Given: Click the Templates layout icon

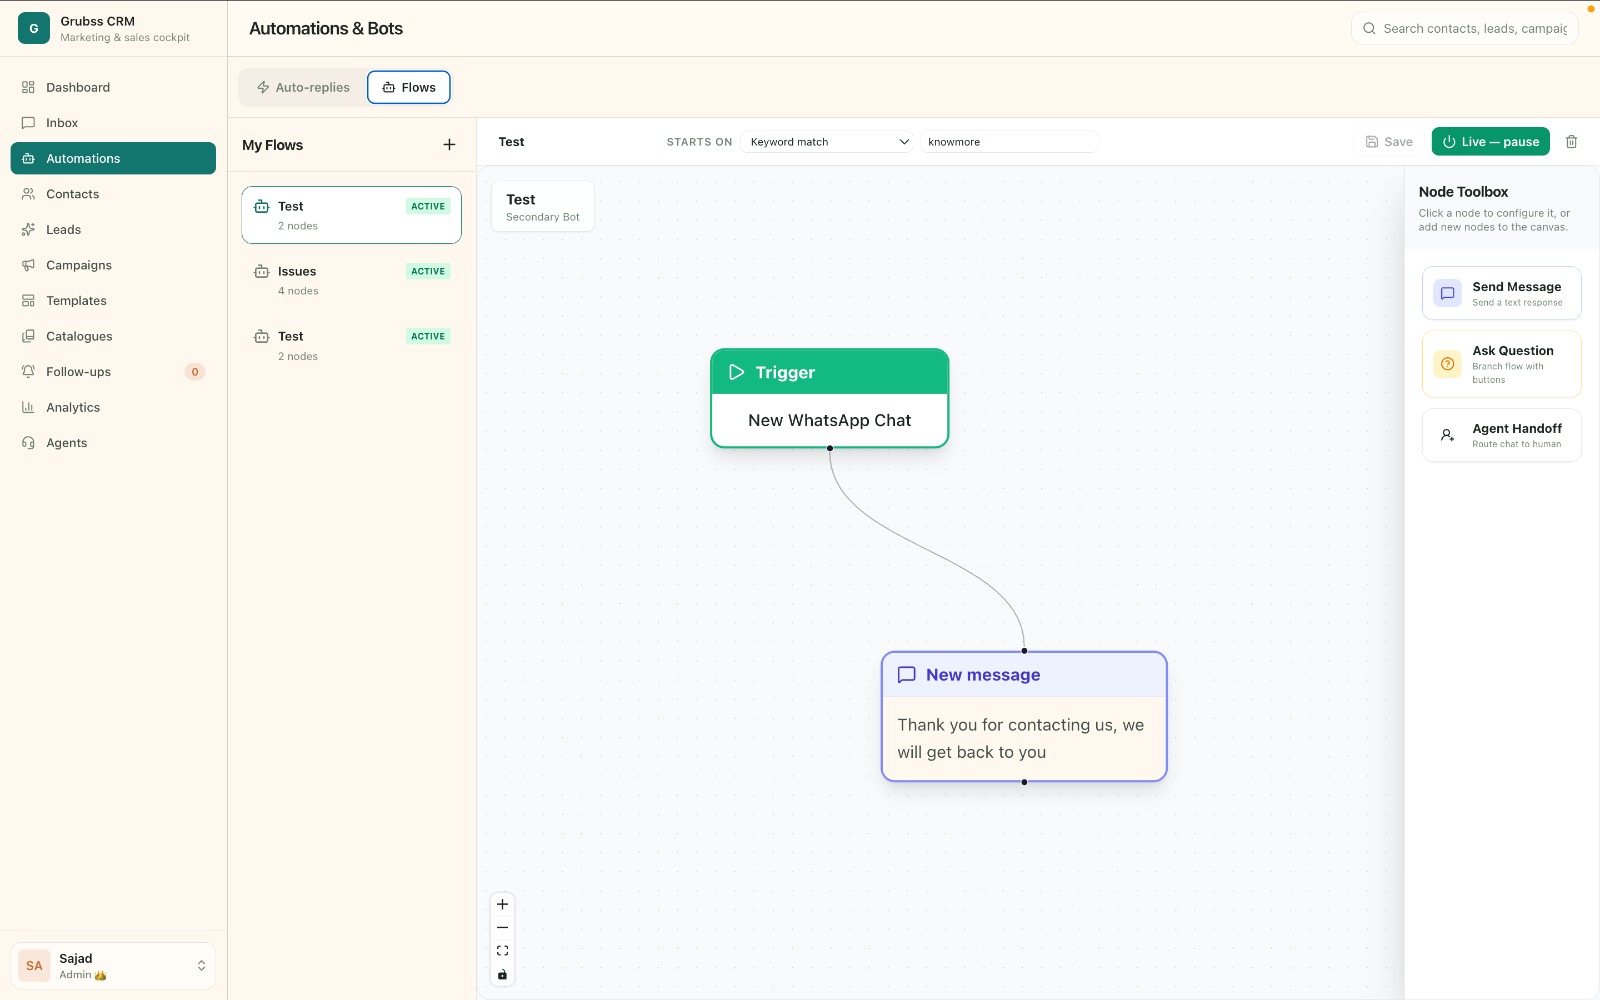Looking at the screenshot, I should click(28, 300).
